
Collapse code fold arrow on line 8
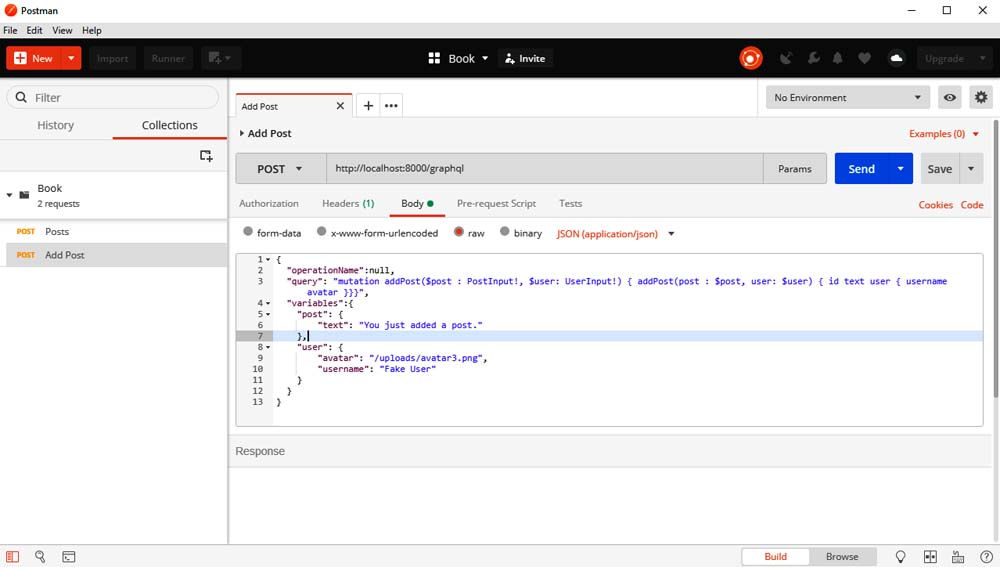point(268,348)
